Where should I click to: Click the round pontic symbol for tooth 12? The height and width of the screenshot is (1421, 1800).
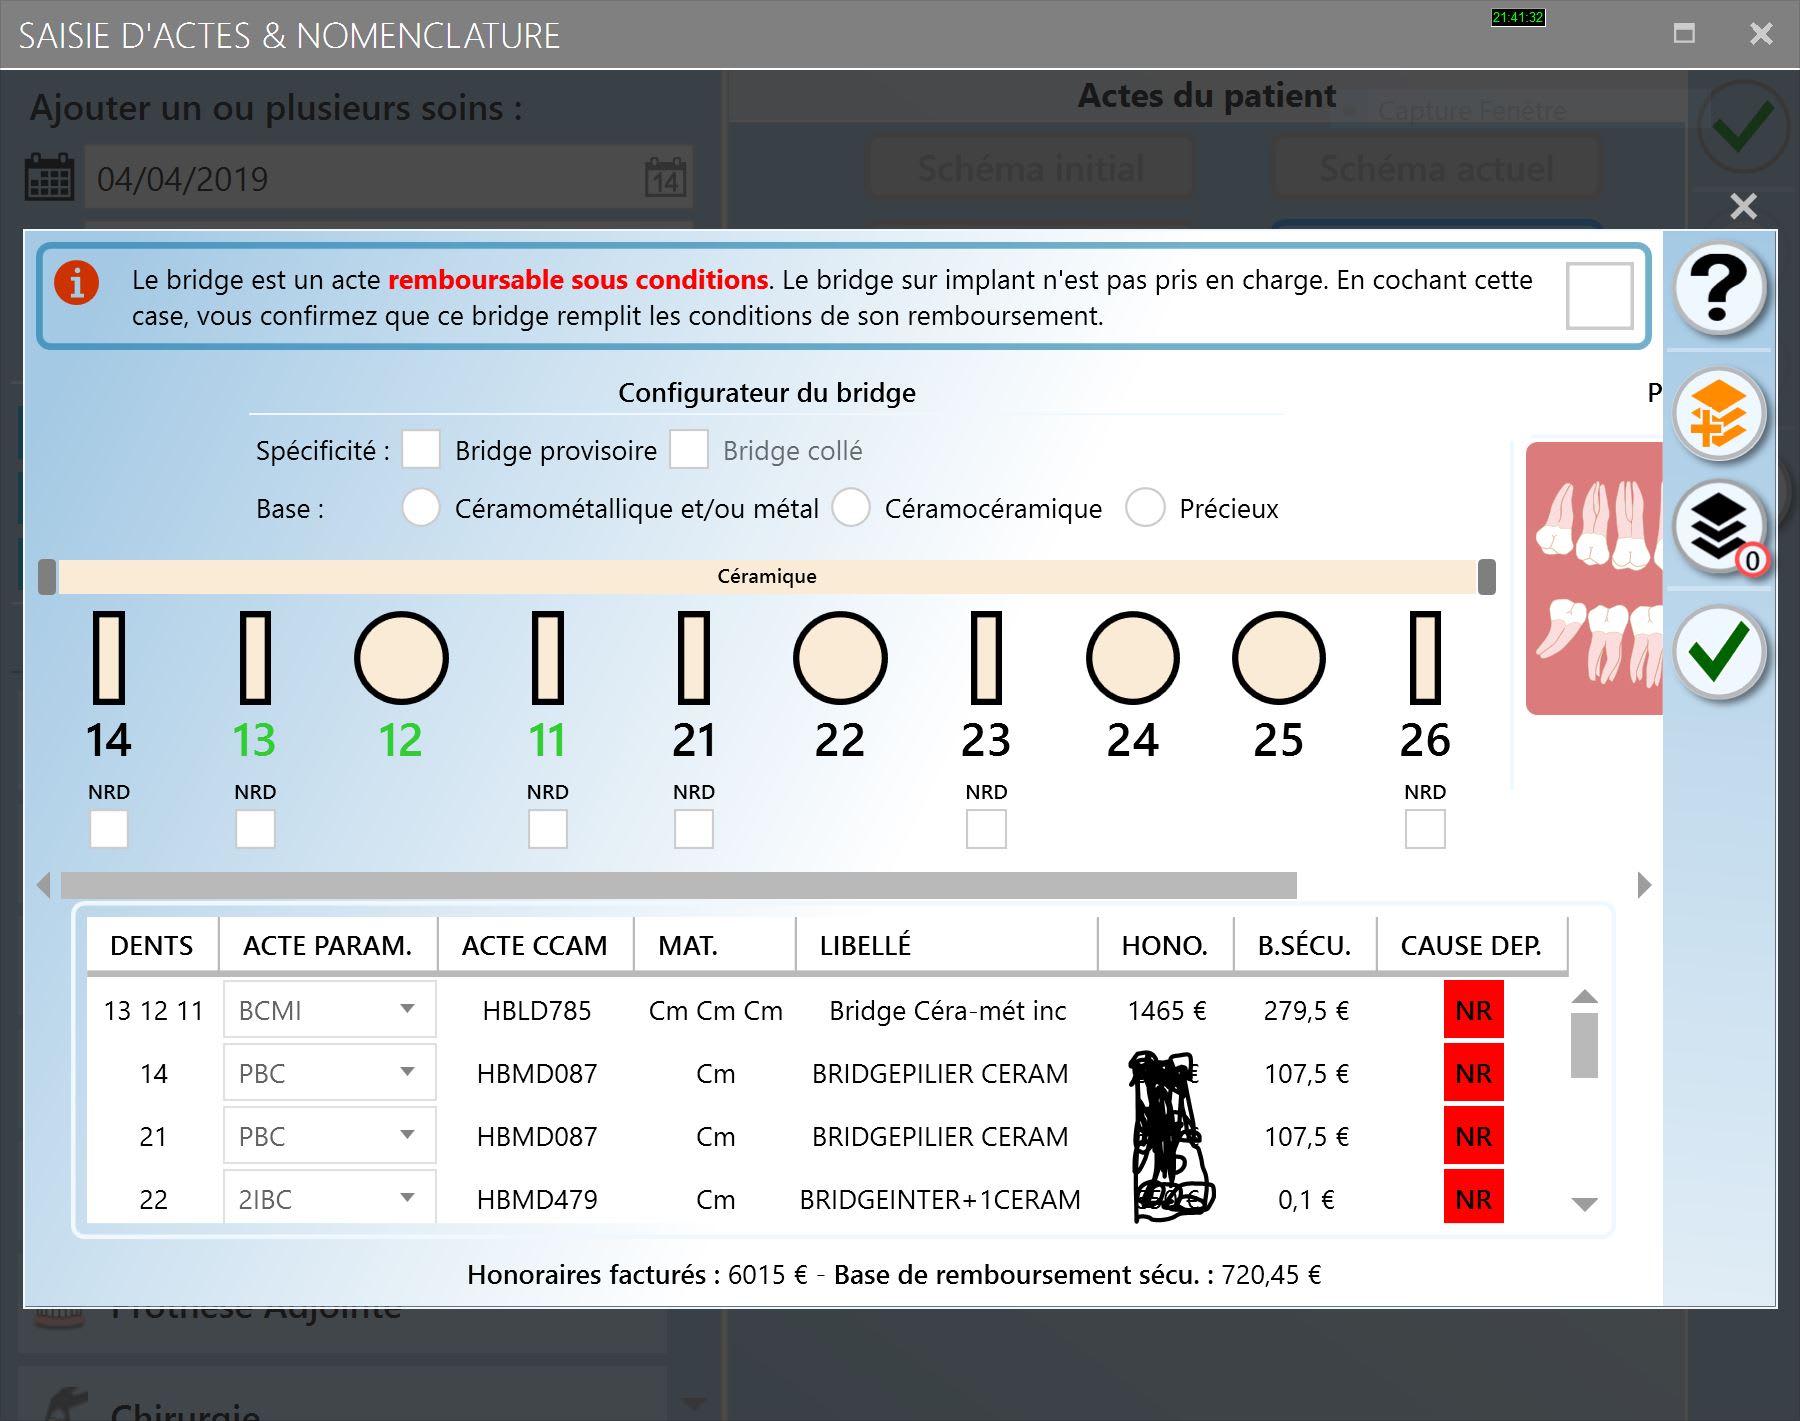[401, 658]
